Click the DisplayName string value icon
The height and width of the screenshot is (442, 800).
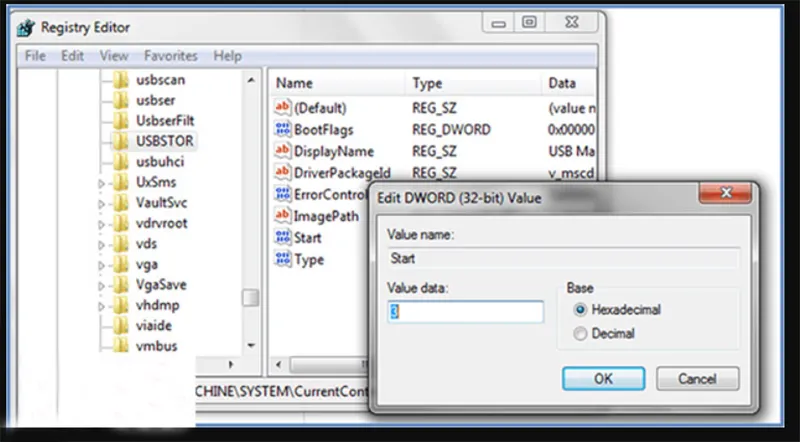283,151
